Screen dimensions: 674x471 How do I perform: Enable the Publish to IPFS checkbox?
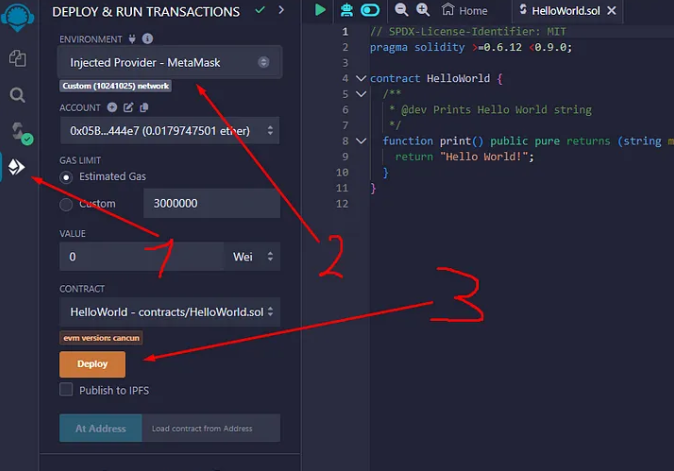(x=66, y=389)
